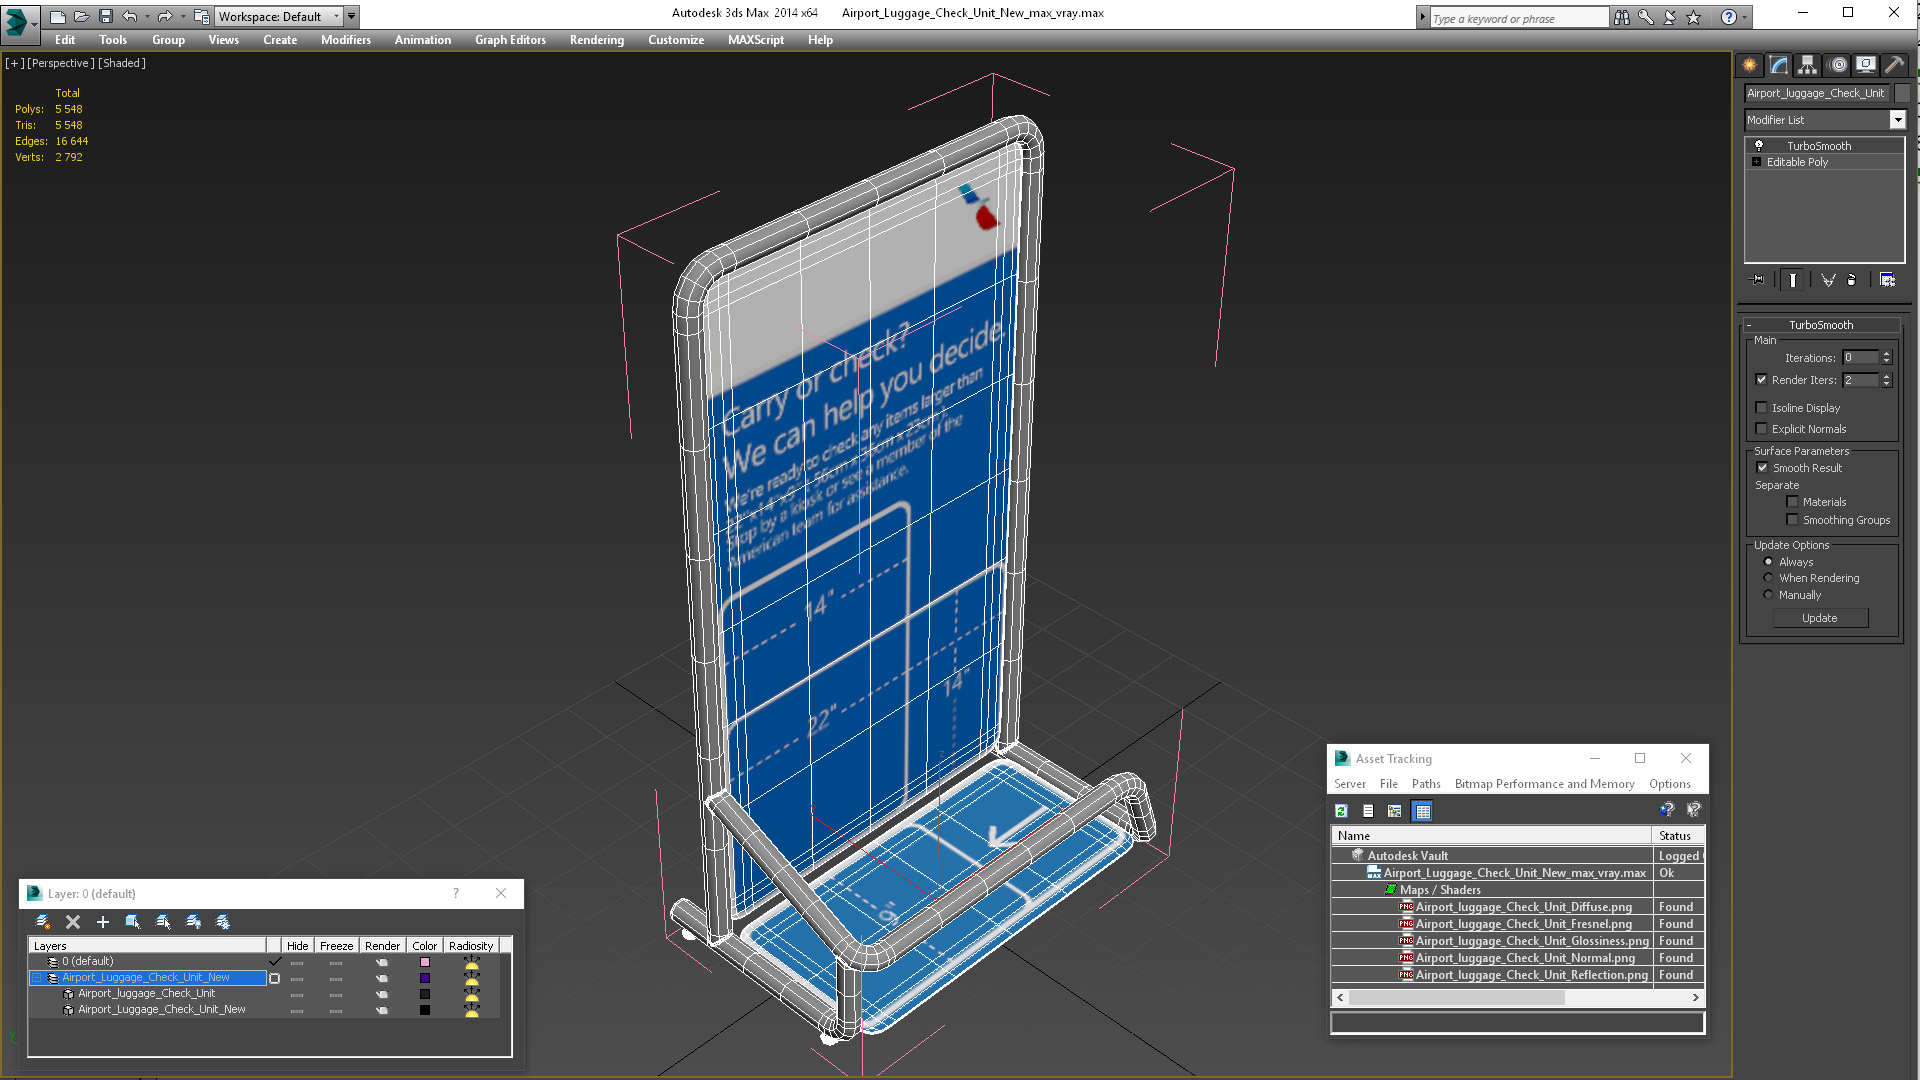Add selected objects to layer plus icon
Screen dimensions: 1920x1080
[102, 922]
